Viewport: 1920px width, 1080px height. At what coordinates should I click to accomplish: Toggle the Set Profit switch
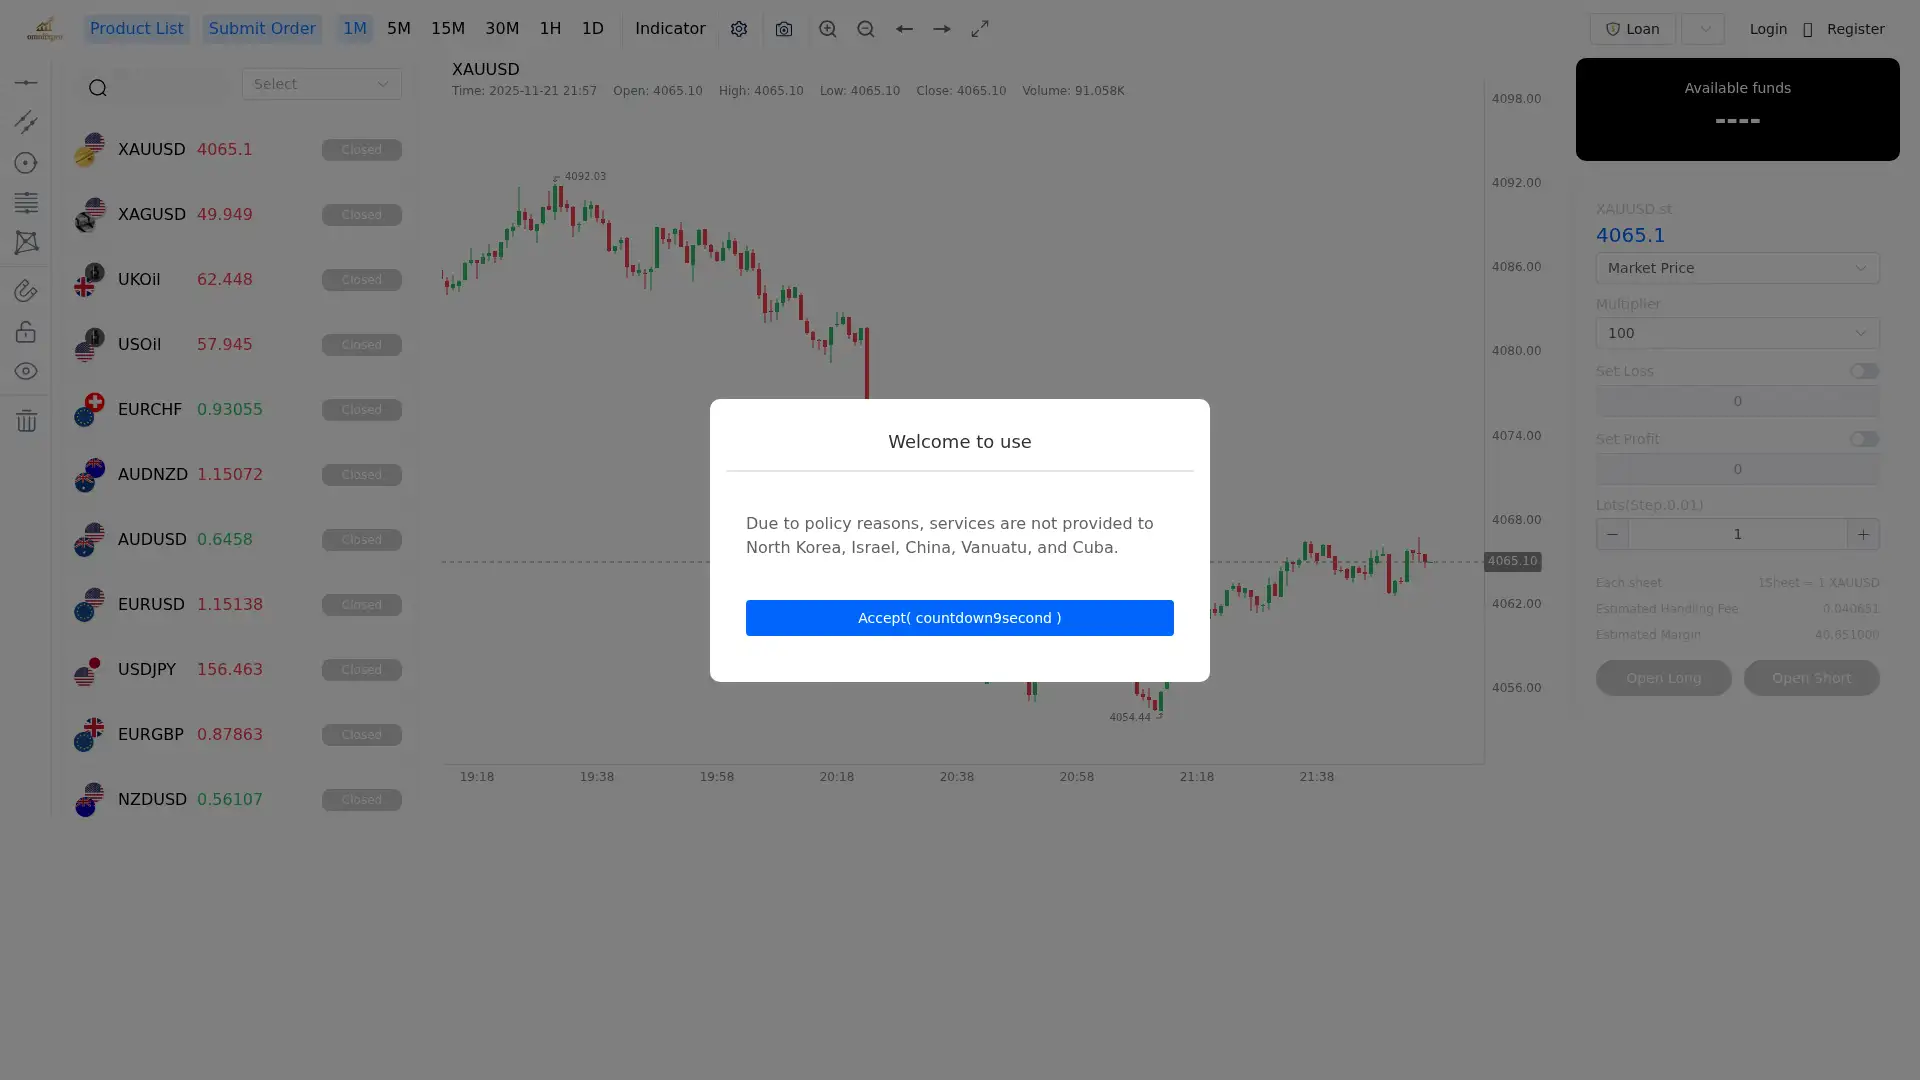[1863, 439]
